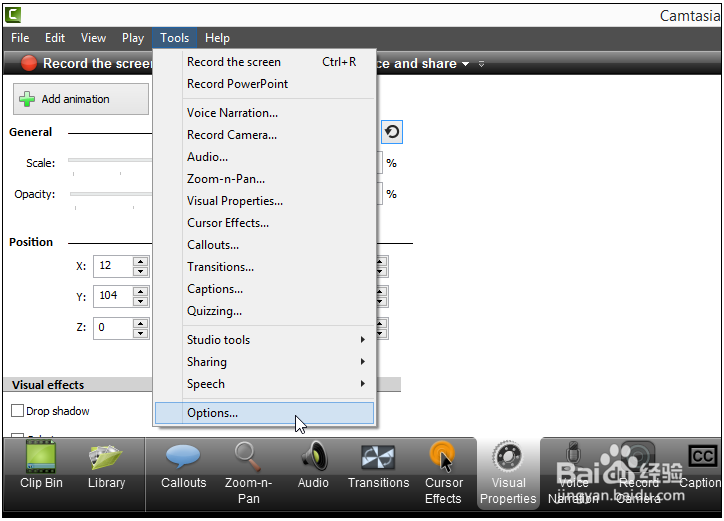
Task: Decrease Y position with down arrow
Action: (140, 302)
